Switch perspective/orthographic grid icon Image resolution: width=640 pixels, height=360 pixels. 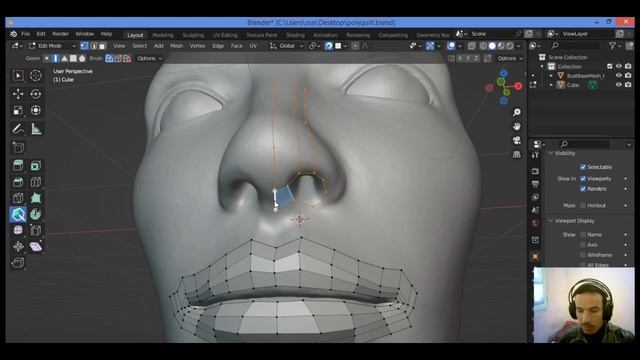pos(517,154)
